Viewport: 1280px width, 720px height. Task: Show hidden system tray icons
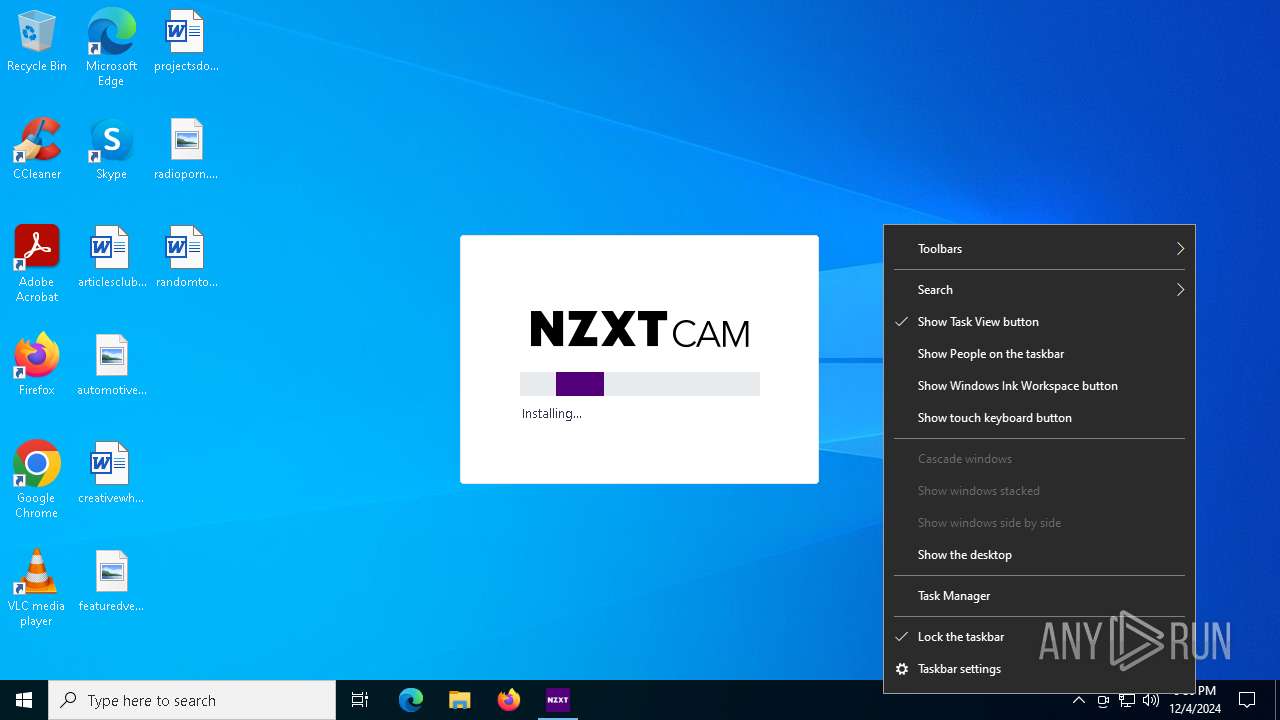point(1079,700)
